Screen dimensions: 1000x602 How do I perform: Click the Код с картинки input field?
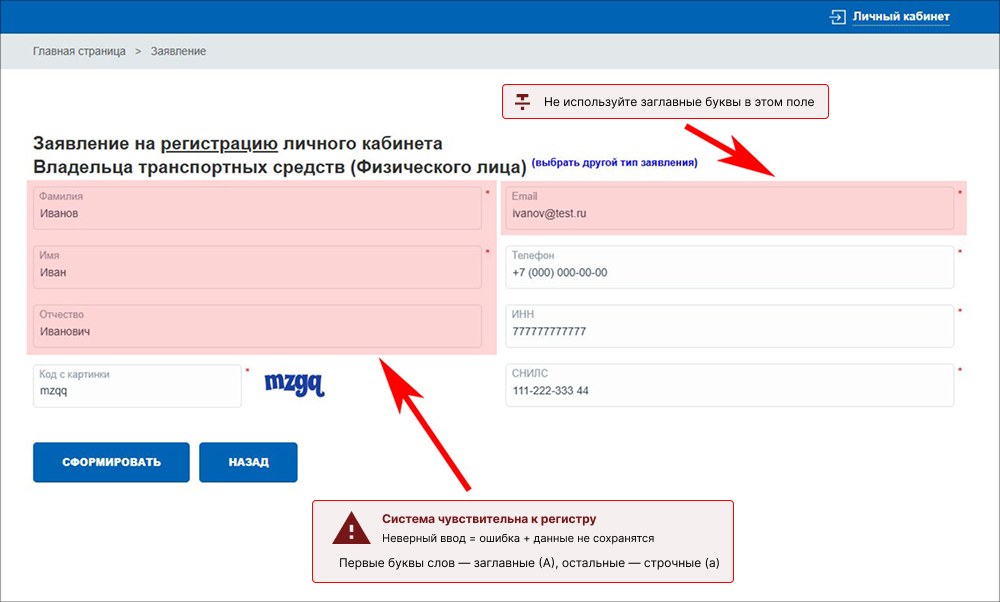tap(137, 385)
